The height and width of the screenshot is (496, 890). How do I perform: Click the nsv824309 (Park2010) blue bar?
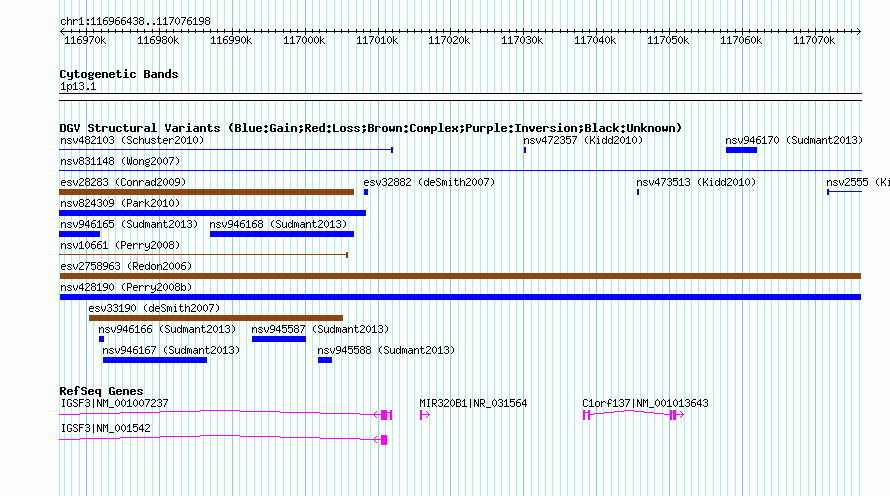click(x=213, y=213)
